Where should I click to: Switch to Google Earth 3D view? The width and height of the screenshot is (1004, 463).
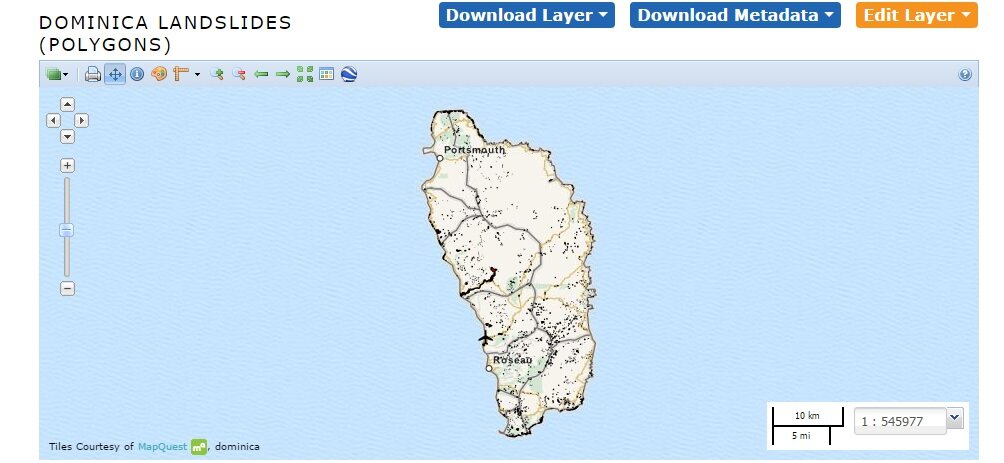349,74
